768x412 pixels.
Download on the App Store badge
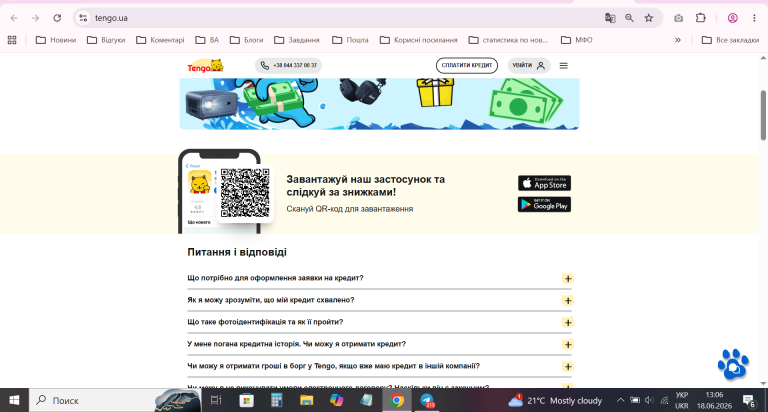[544, 183]
